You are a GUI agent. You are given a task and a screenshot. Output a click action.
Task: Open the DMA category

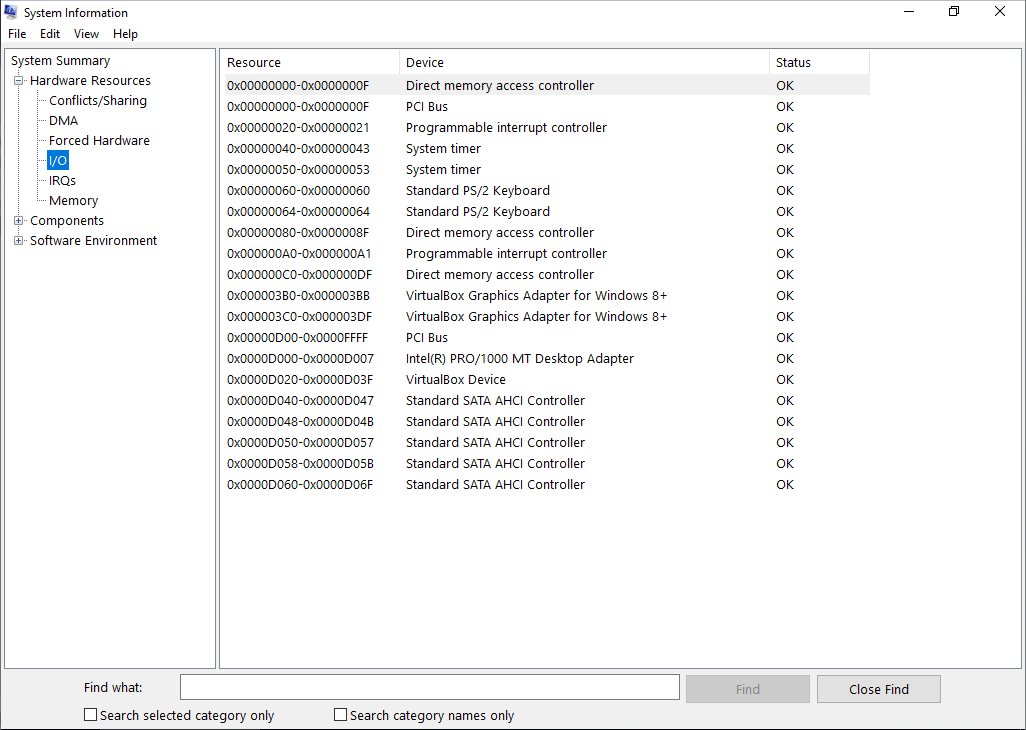[63, 121]
